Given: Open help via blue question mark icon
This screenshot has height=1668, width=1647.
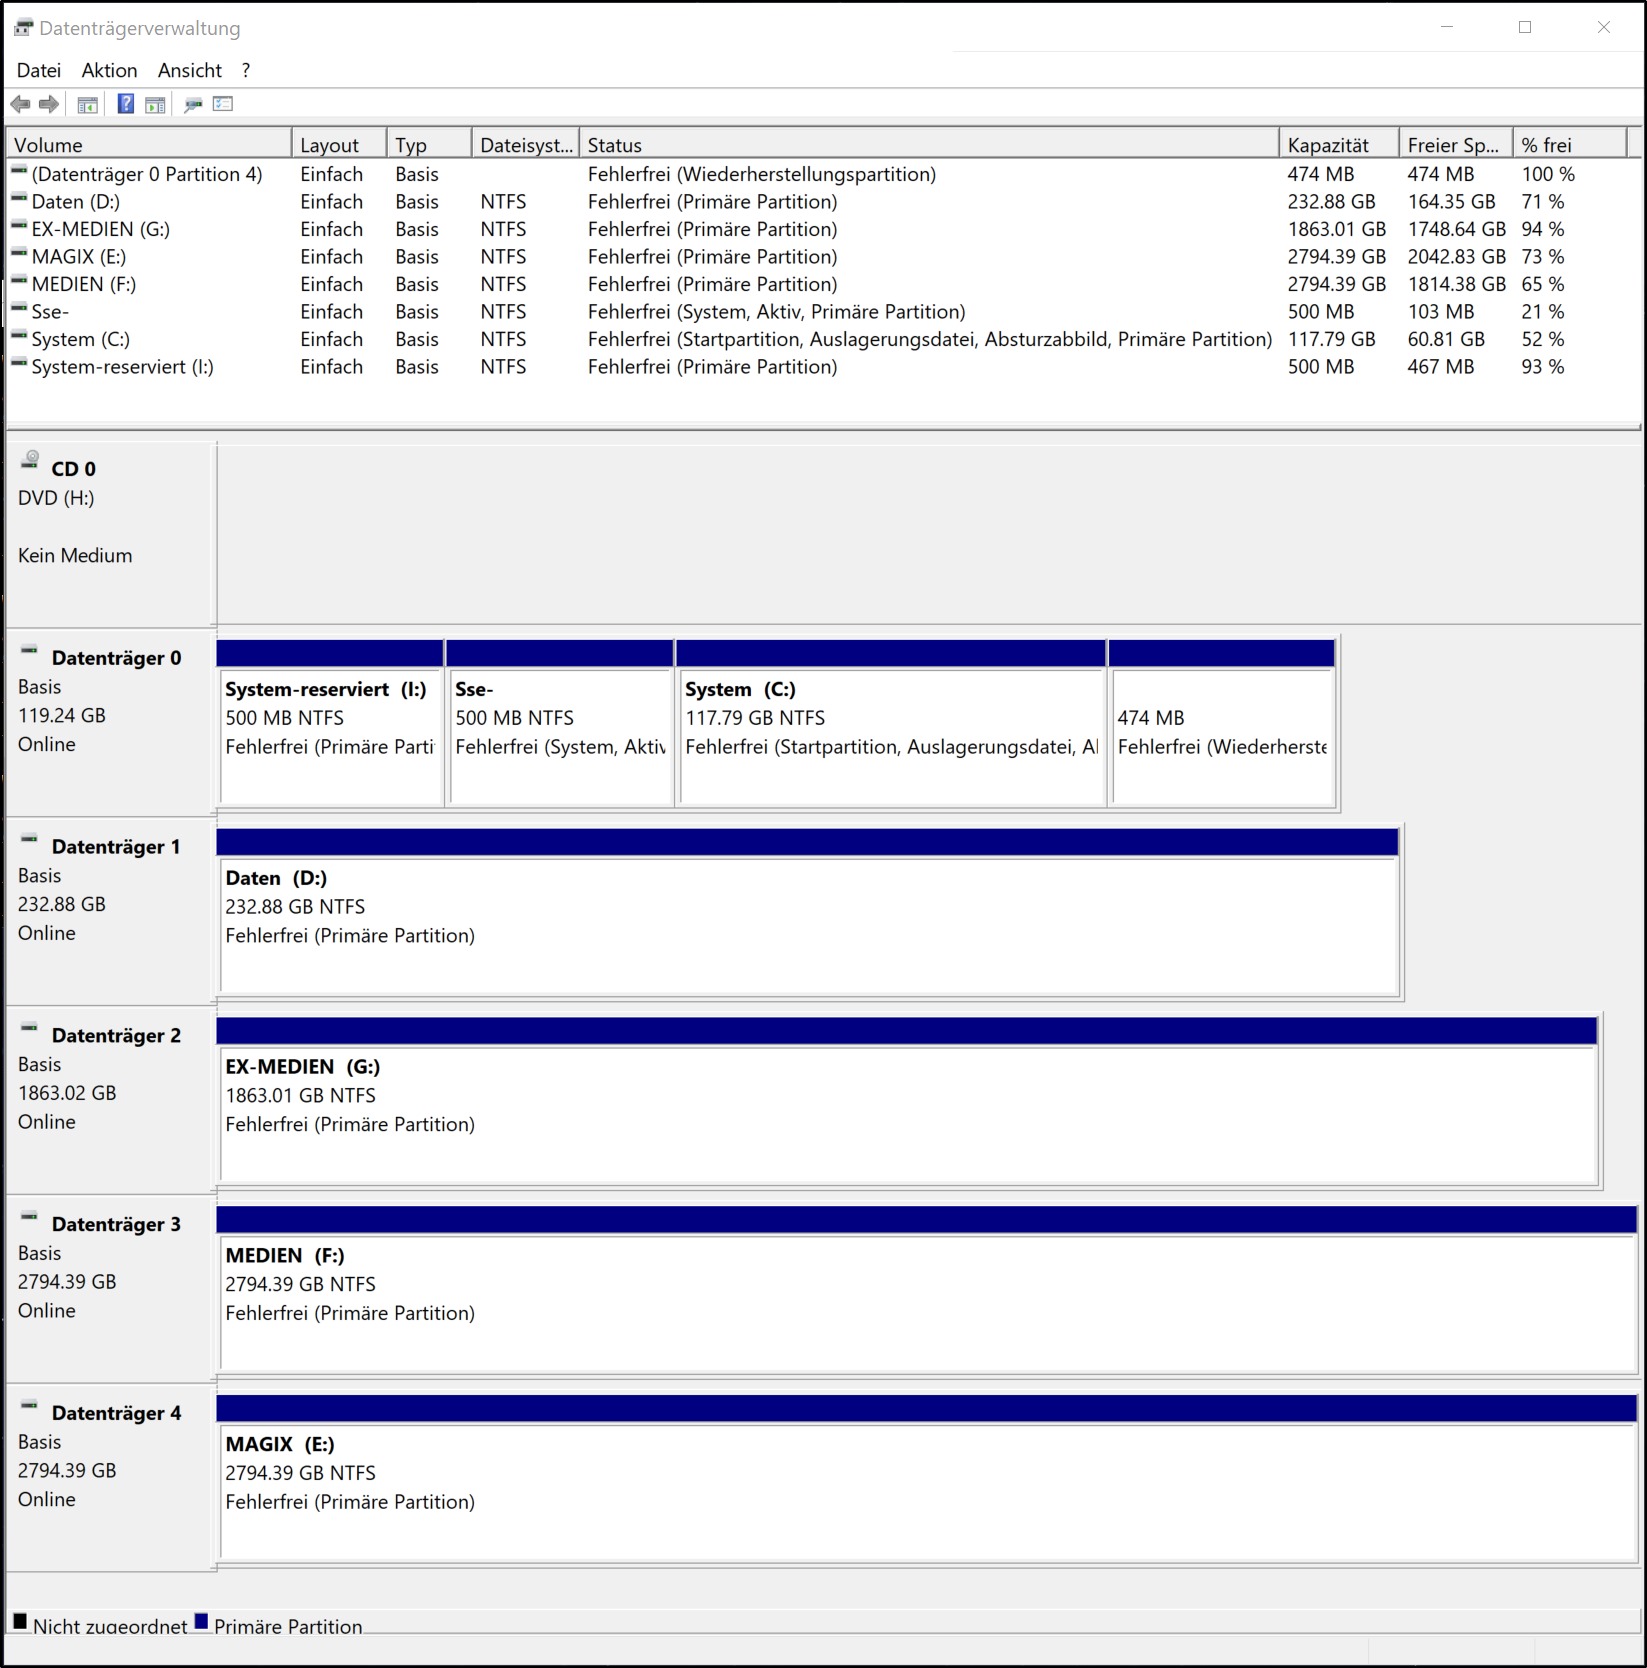Looking at the screenshot, I should click(x=126, y=104).
